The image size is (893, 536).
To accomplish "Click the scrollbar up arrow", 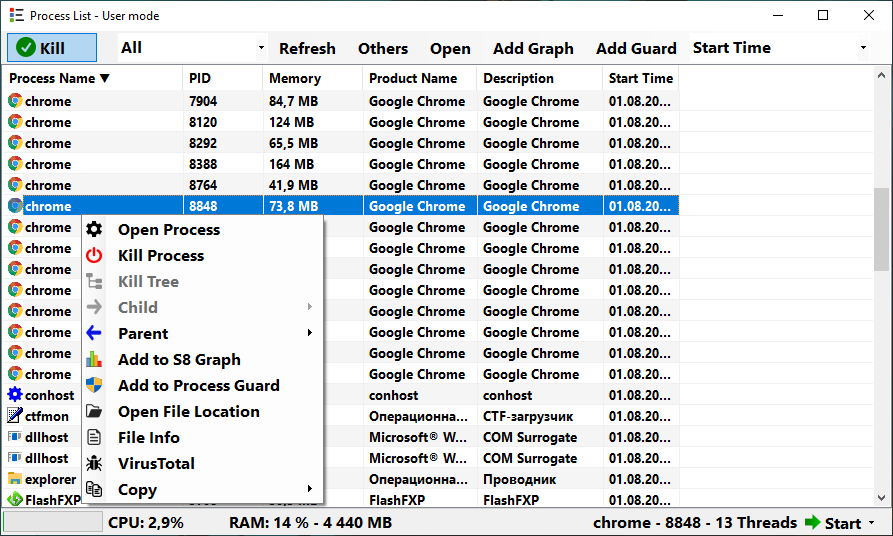I will point(882,75).
